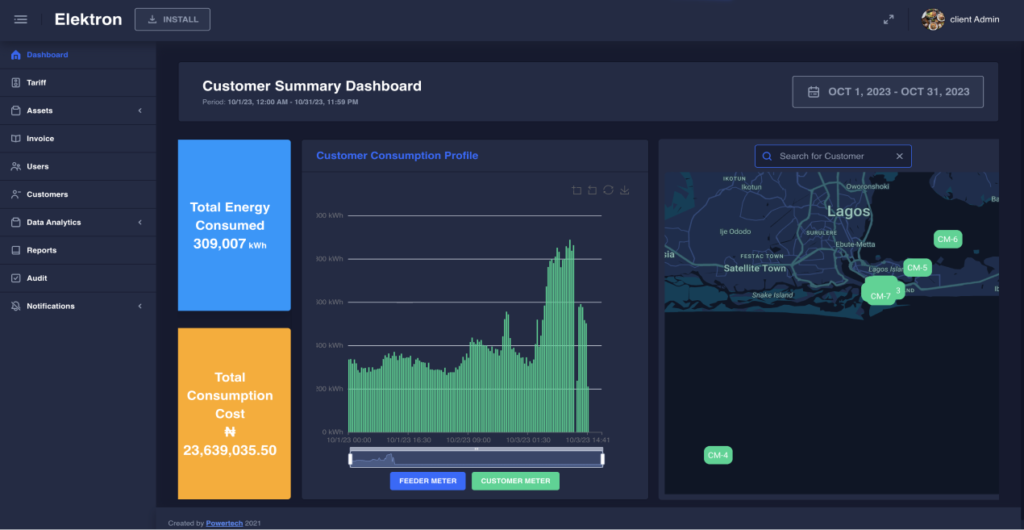The width and height of the screenshot is (1024, 530).
Task: Expand the Data Analytics submenu
Action: tap(140, 222)
